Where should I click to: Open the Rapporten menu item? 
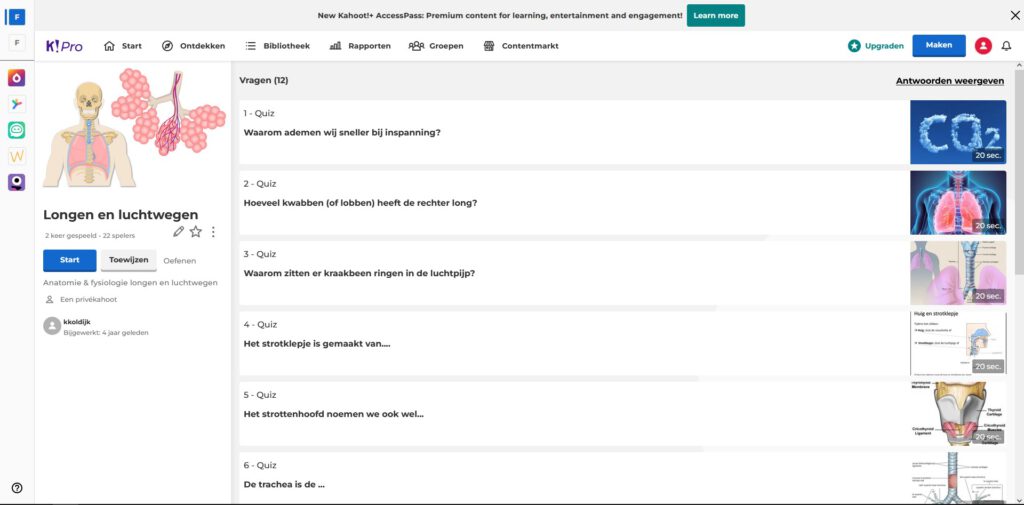point(360,46)
